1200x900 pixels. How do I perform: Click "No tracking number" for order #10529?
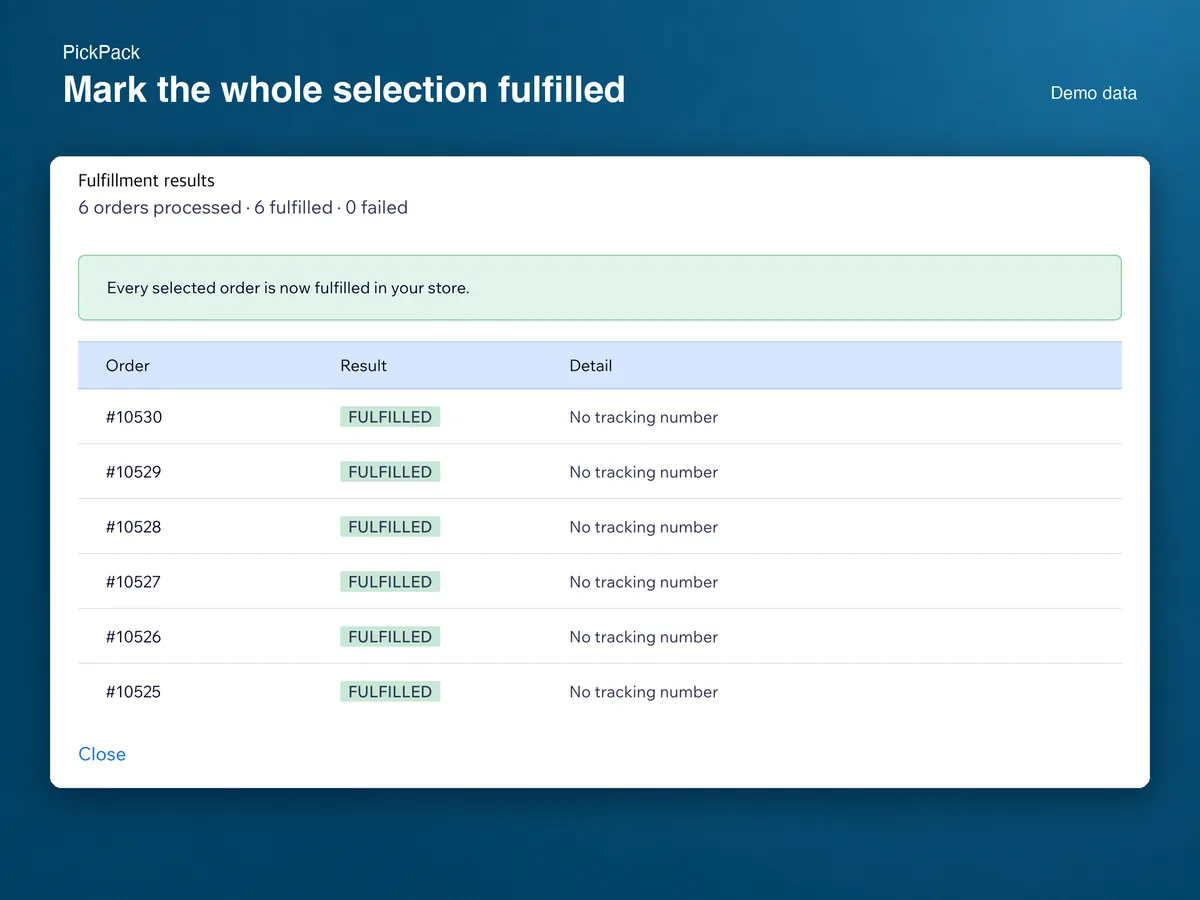[x=644, y=472]
